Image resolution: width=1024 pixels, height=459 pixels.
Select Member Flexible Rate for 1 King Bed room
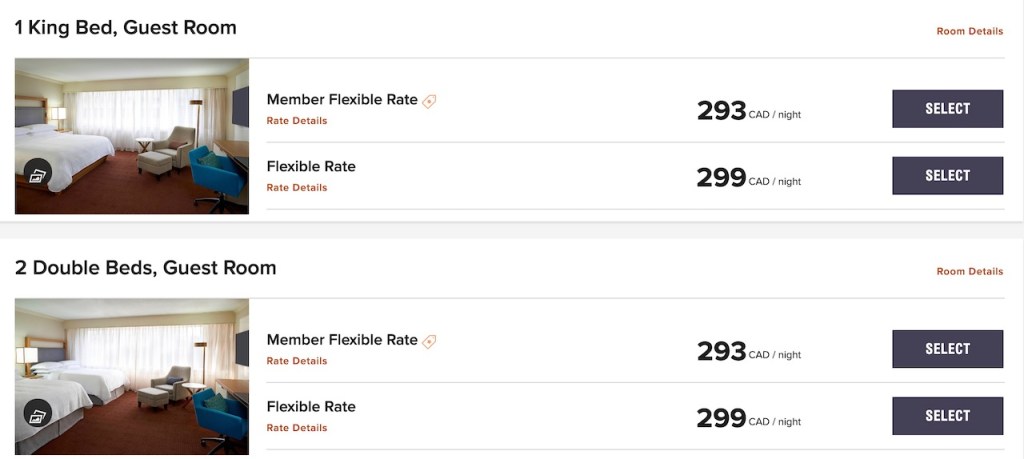947,109
